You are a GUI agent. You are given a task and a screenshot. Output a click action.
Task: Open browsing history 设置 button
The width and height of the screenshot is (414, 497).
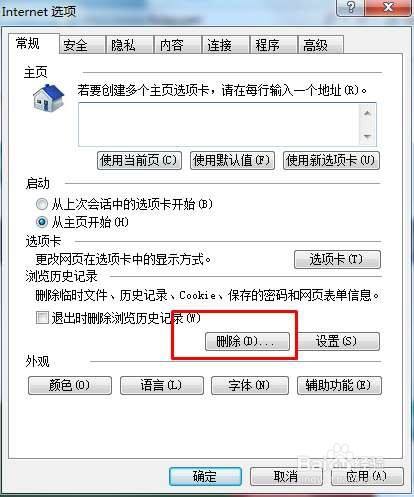337,341
